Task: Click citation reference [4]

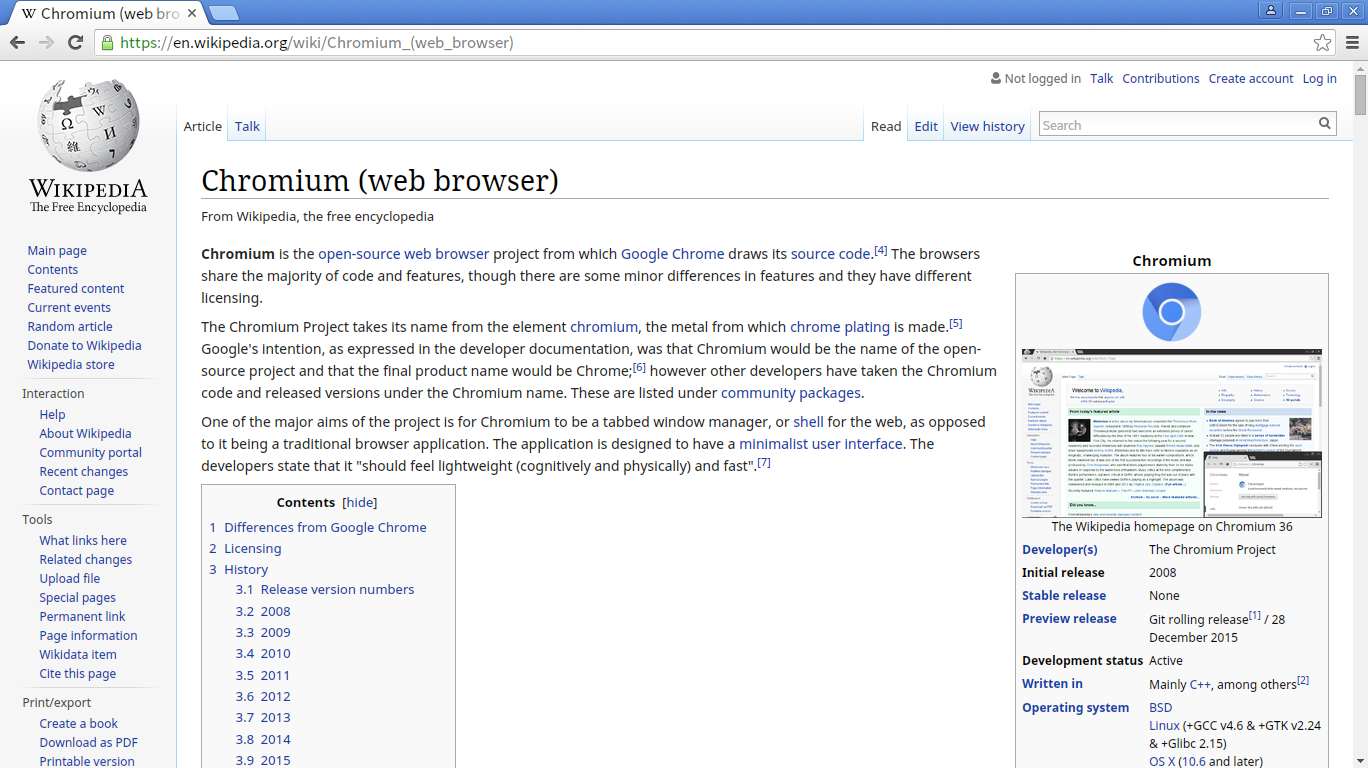Action: tap(881, 250)
